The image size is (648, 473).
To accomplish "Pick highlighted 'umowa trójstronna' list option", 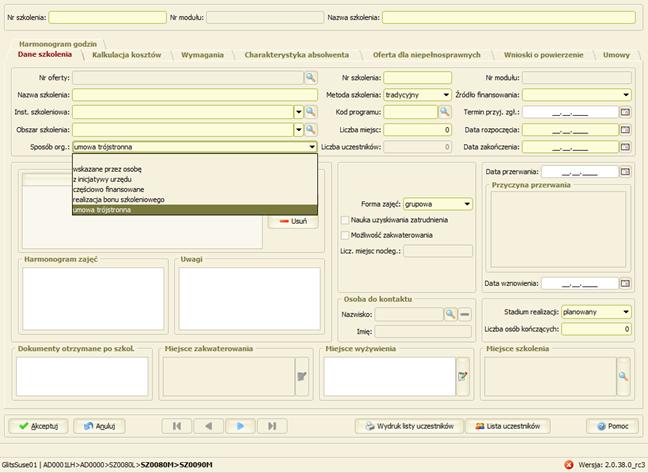I will pyautogui.click(x=195, y=210).
